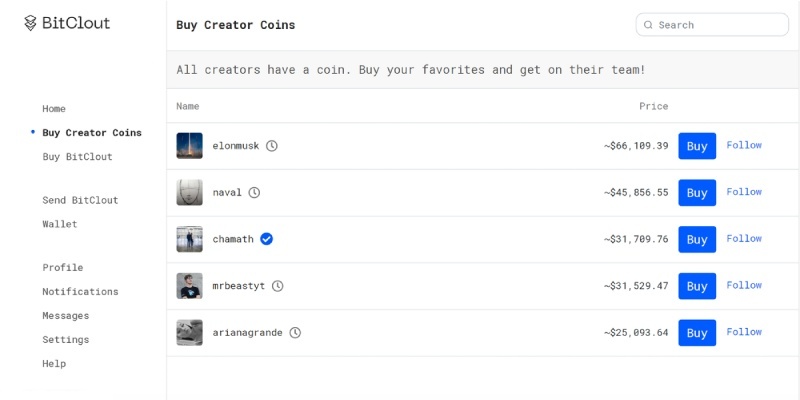The image size is (800, 400).
Task: Click the BitClout logo icon
Action: tap(31, 23)
